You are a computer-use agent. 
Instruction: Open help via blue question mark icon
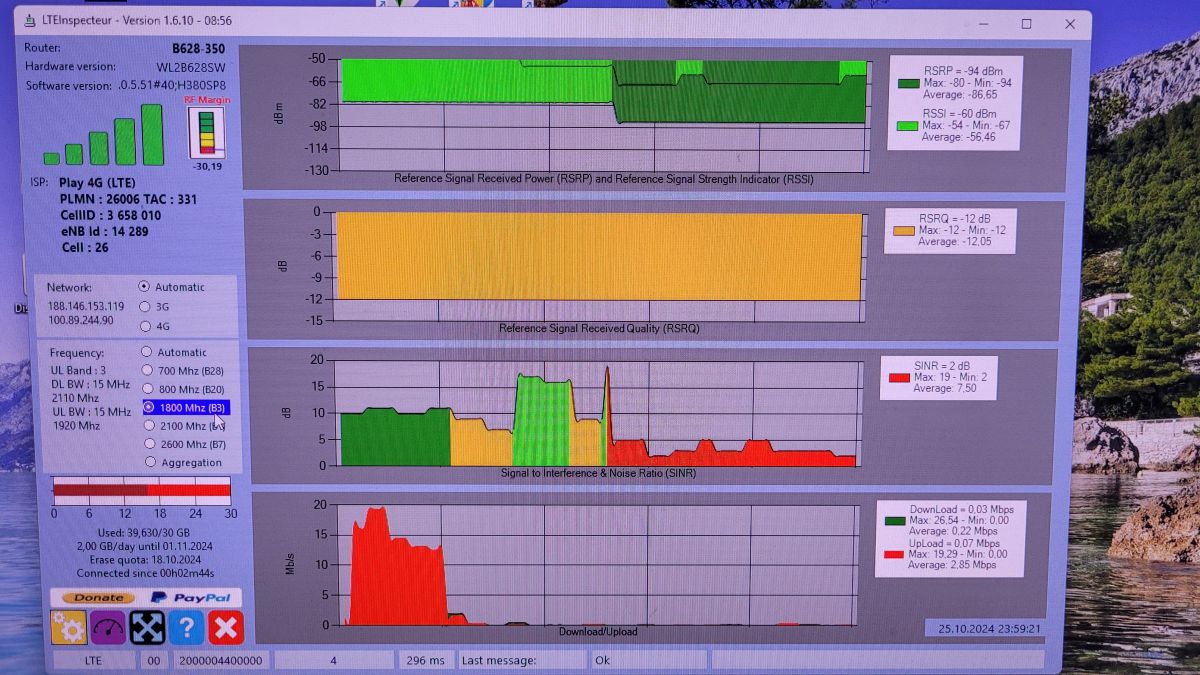click(186, 627)
